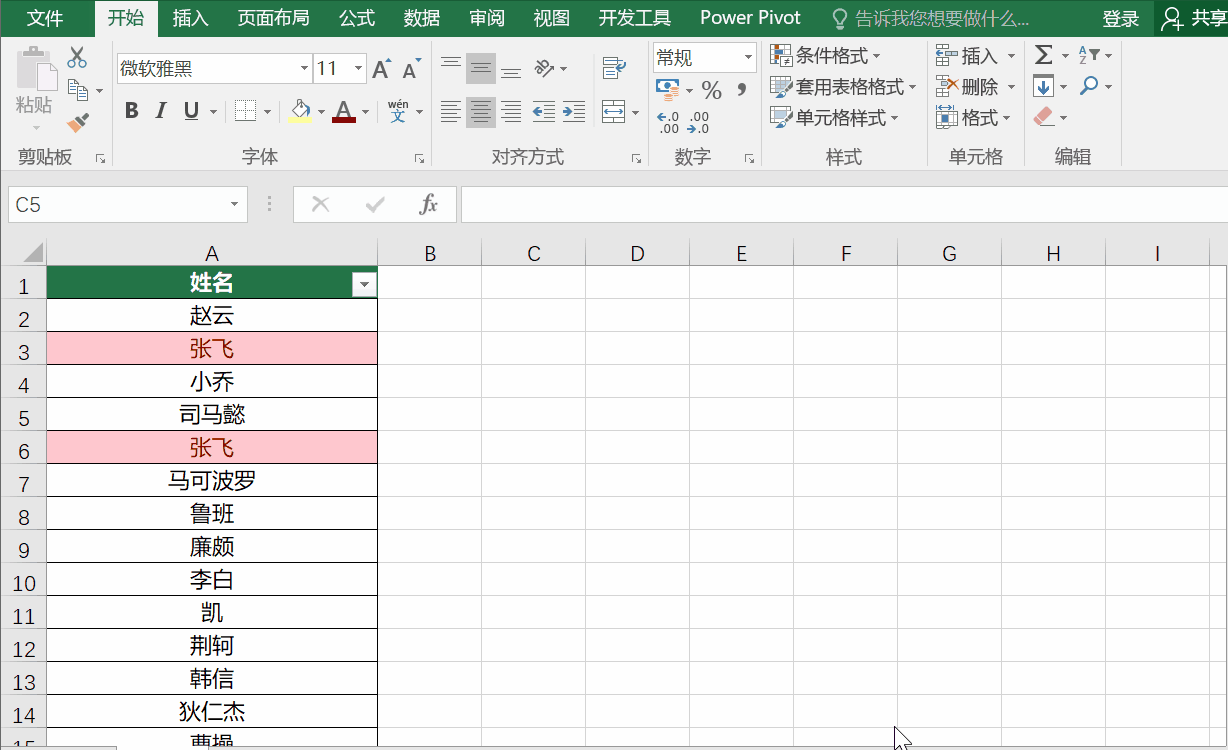Toggle Wrap Text for cells
Viewport: 1228px width, 750px height.
point(613,68)
